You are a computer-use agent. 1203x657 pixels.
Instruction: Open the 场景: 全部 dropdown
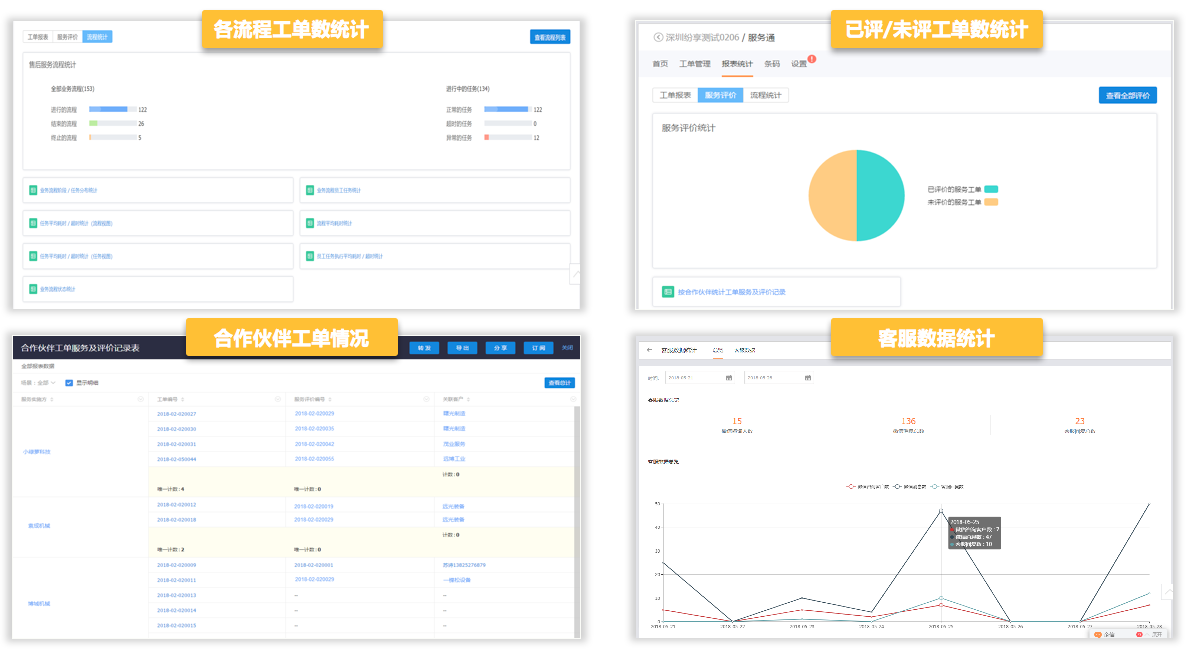point(38,383)
